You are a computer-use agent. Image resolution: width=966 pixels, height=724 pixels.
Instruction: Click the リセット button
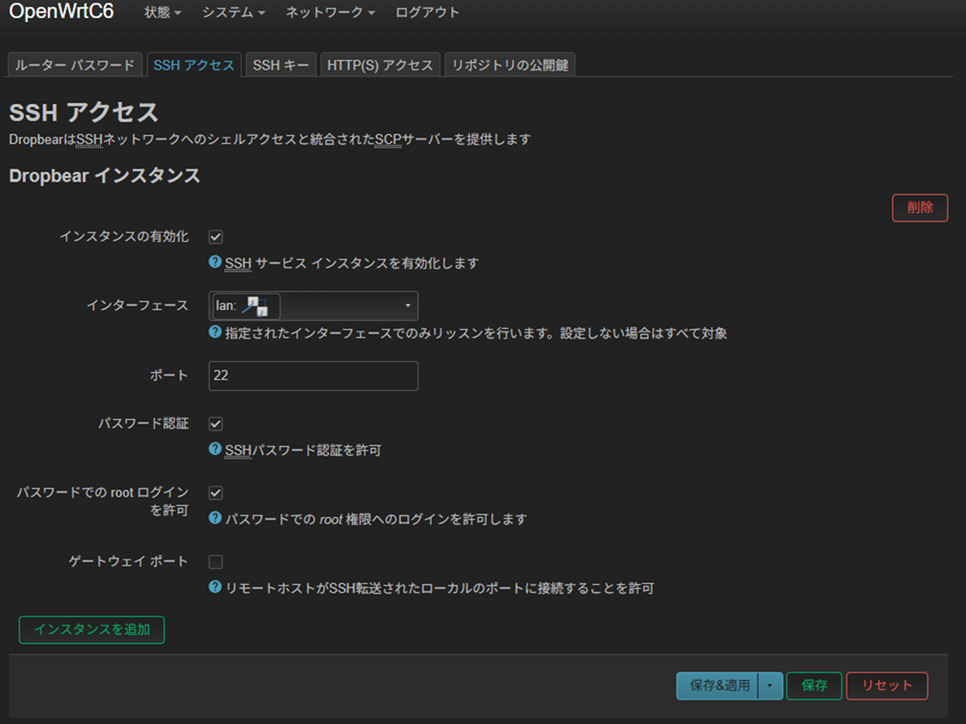coord(887,686)
